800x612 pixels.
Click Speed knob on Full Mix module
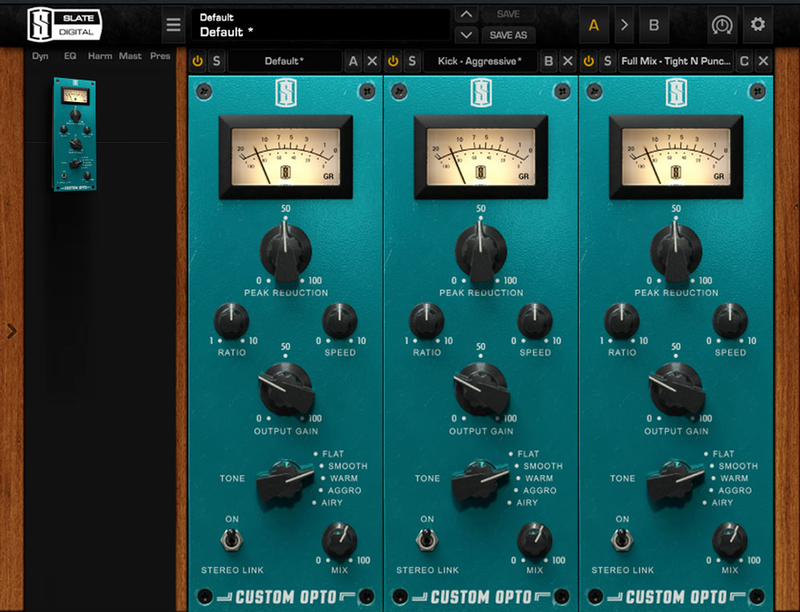tap(730, 321)
